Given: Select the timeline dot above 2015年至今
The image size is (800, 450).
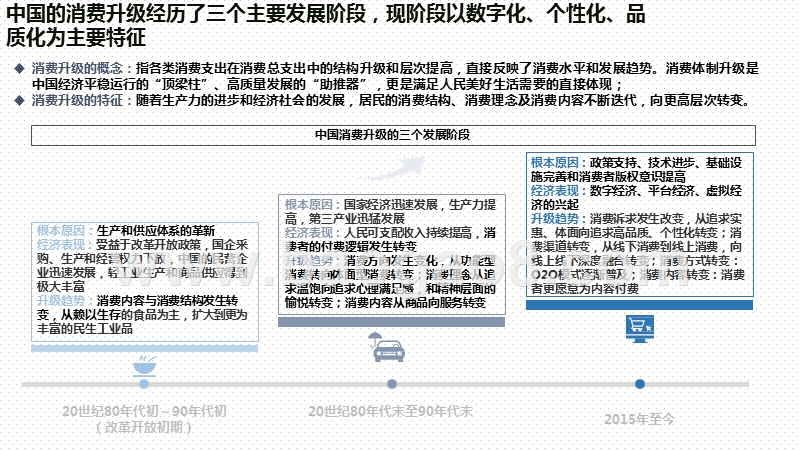Looking at the screenshot, I should [x=640, y=384].
